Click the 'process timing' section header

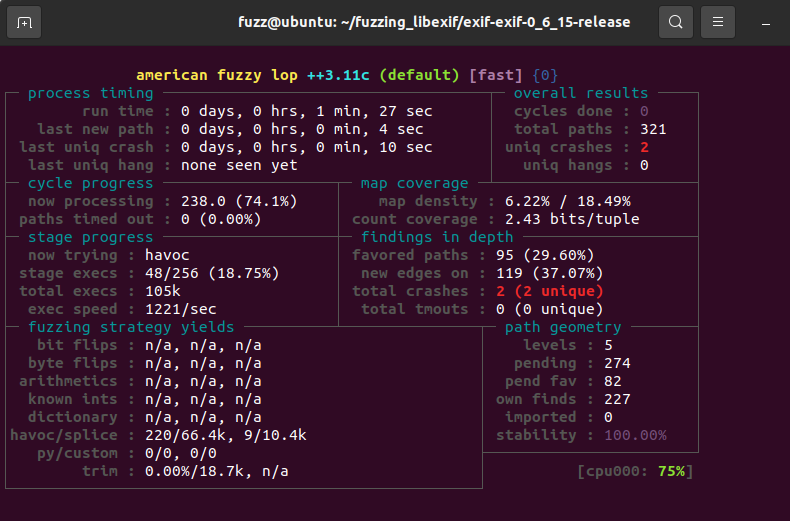point(90,93)
